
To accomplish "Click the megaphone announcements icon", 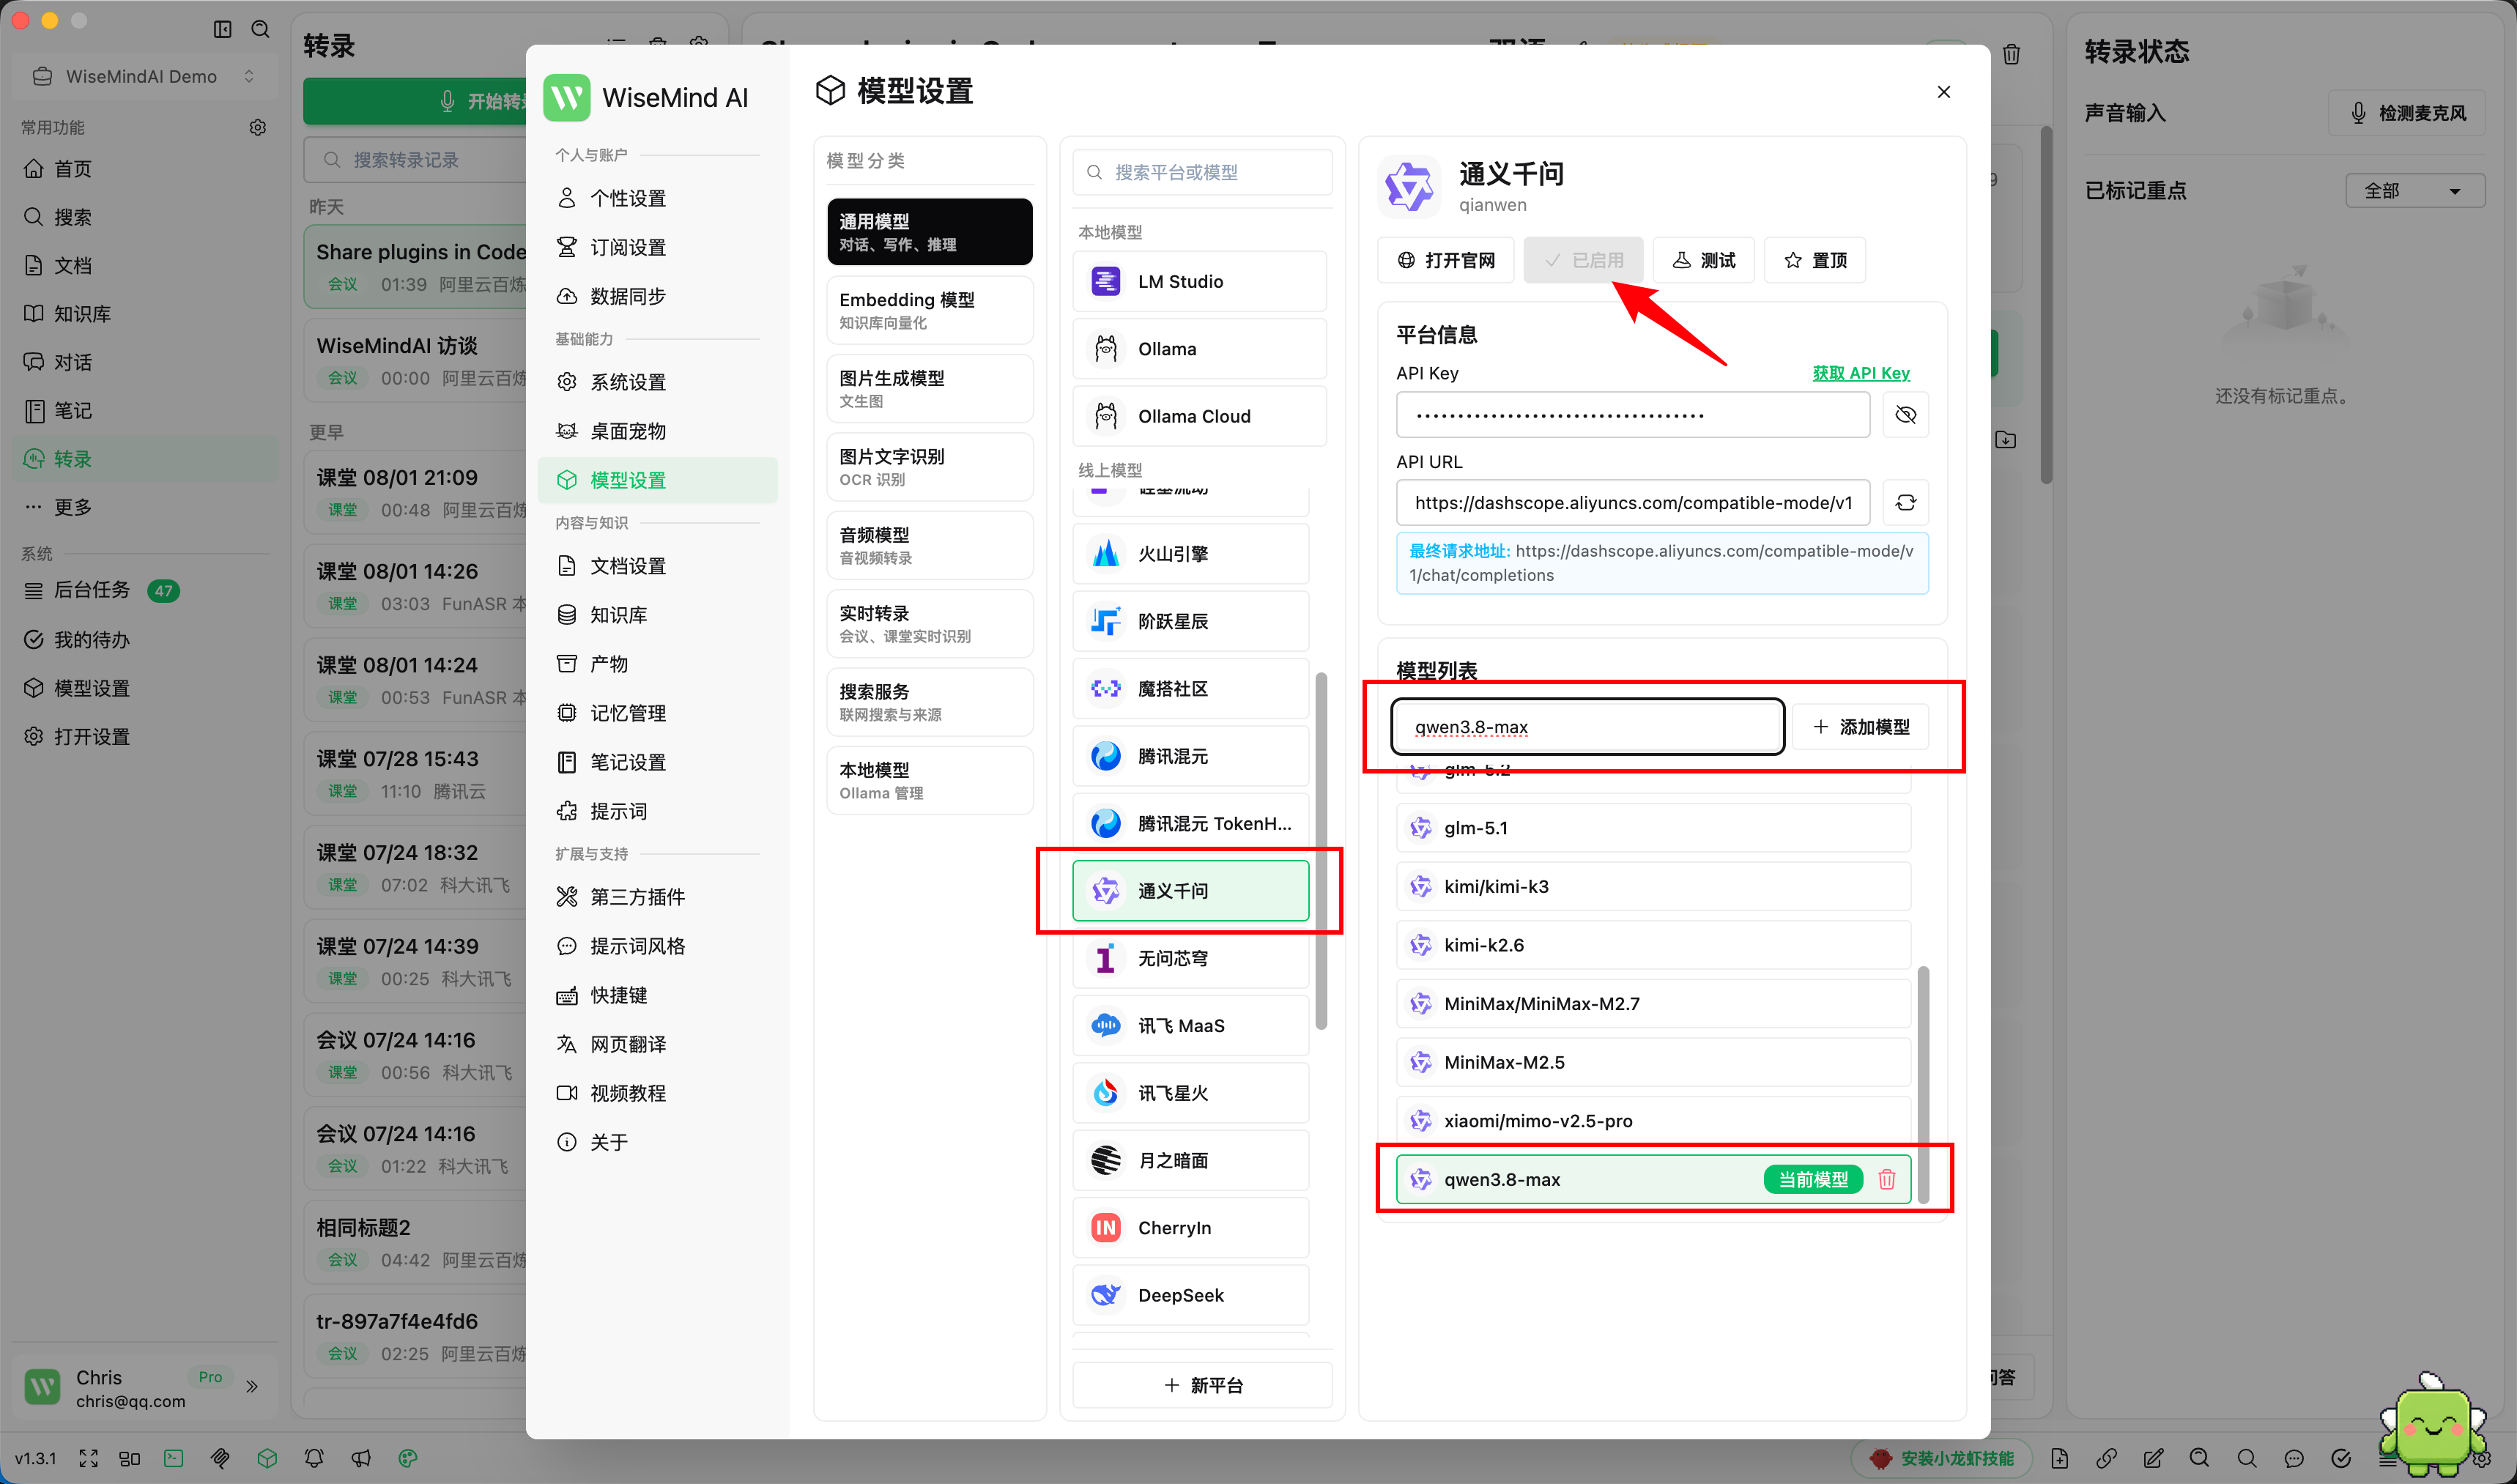I will tap(361, 1458).
